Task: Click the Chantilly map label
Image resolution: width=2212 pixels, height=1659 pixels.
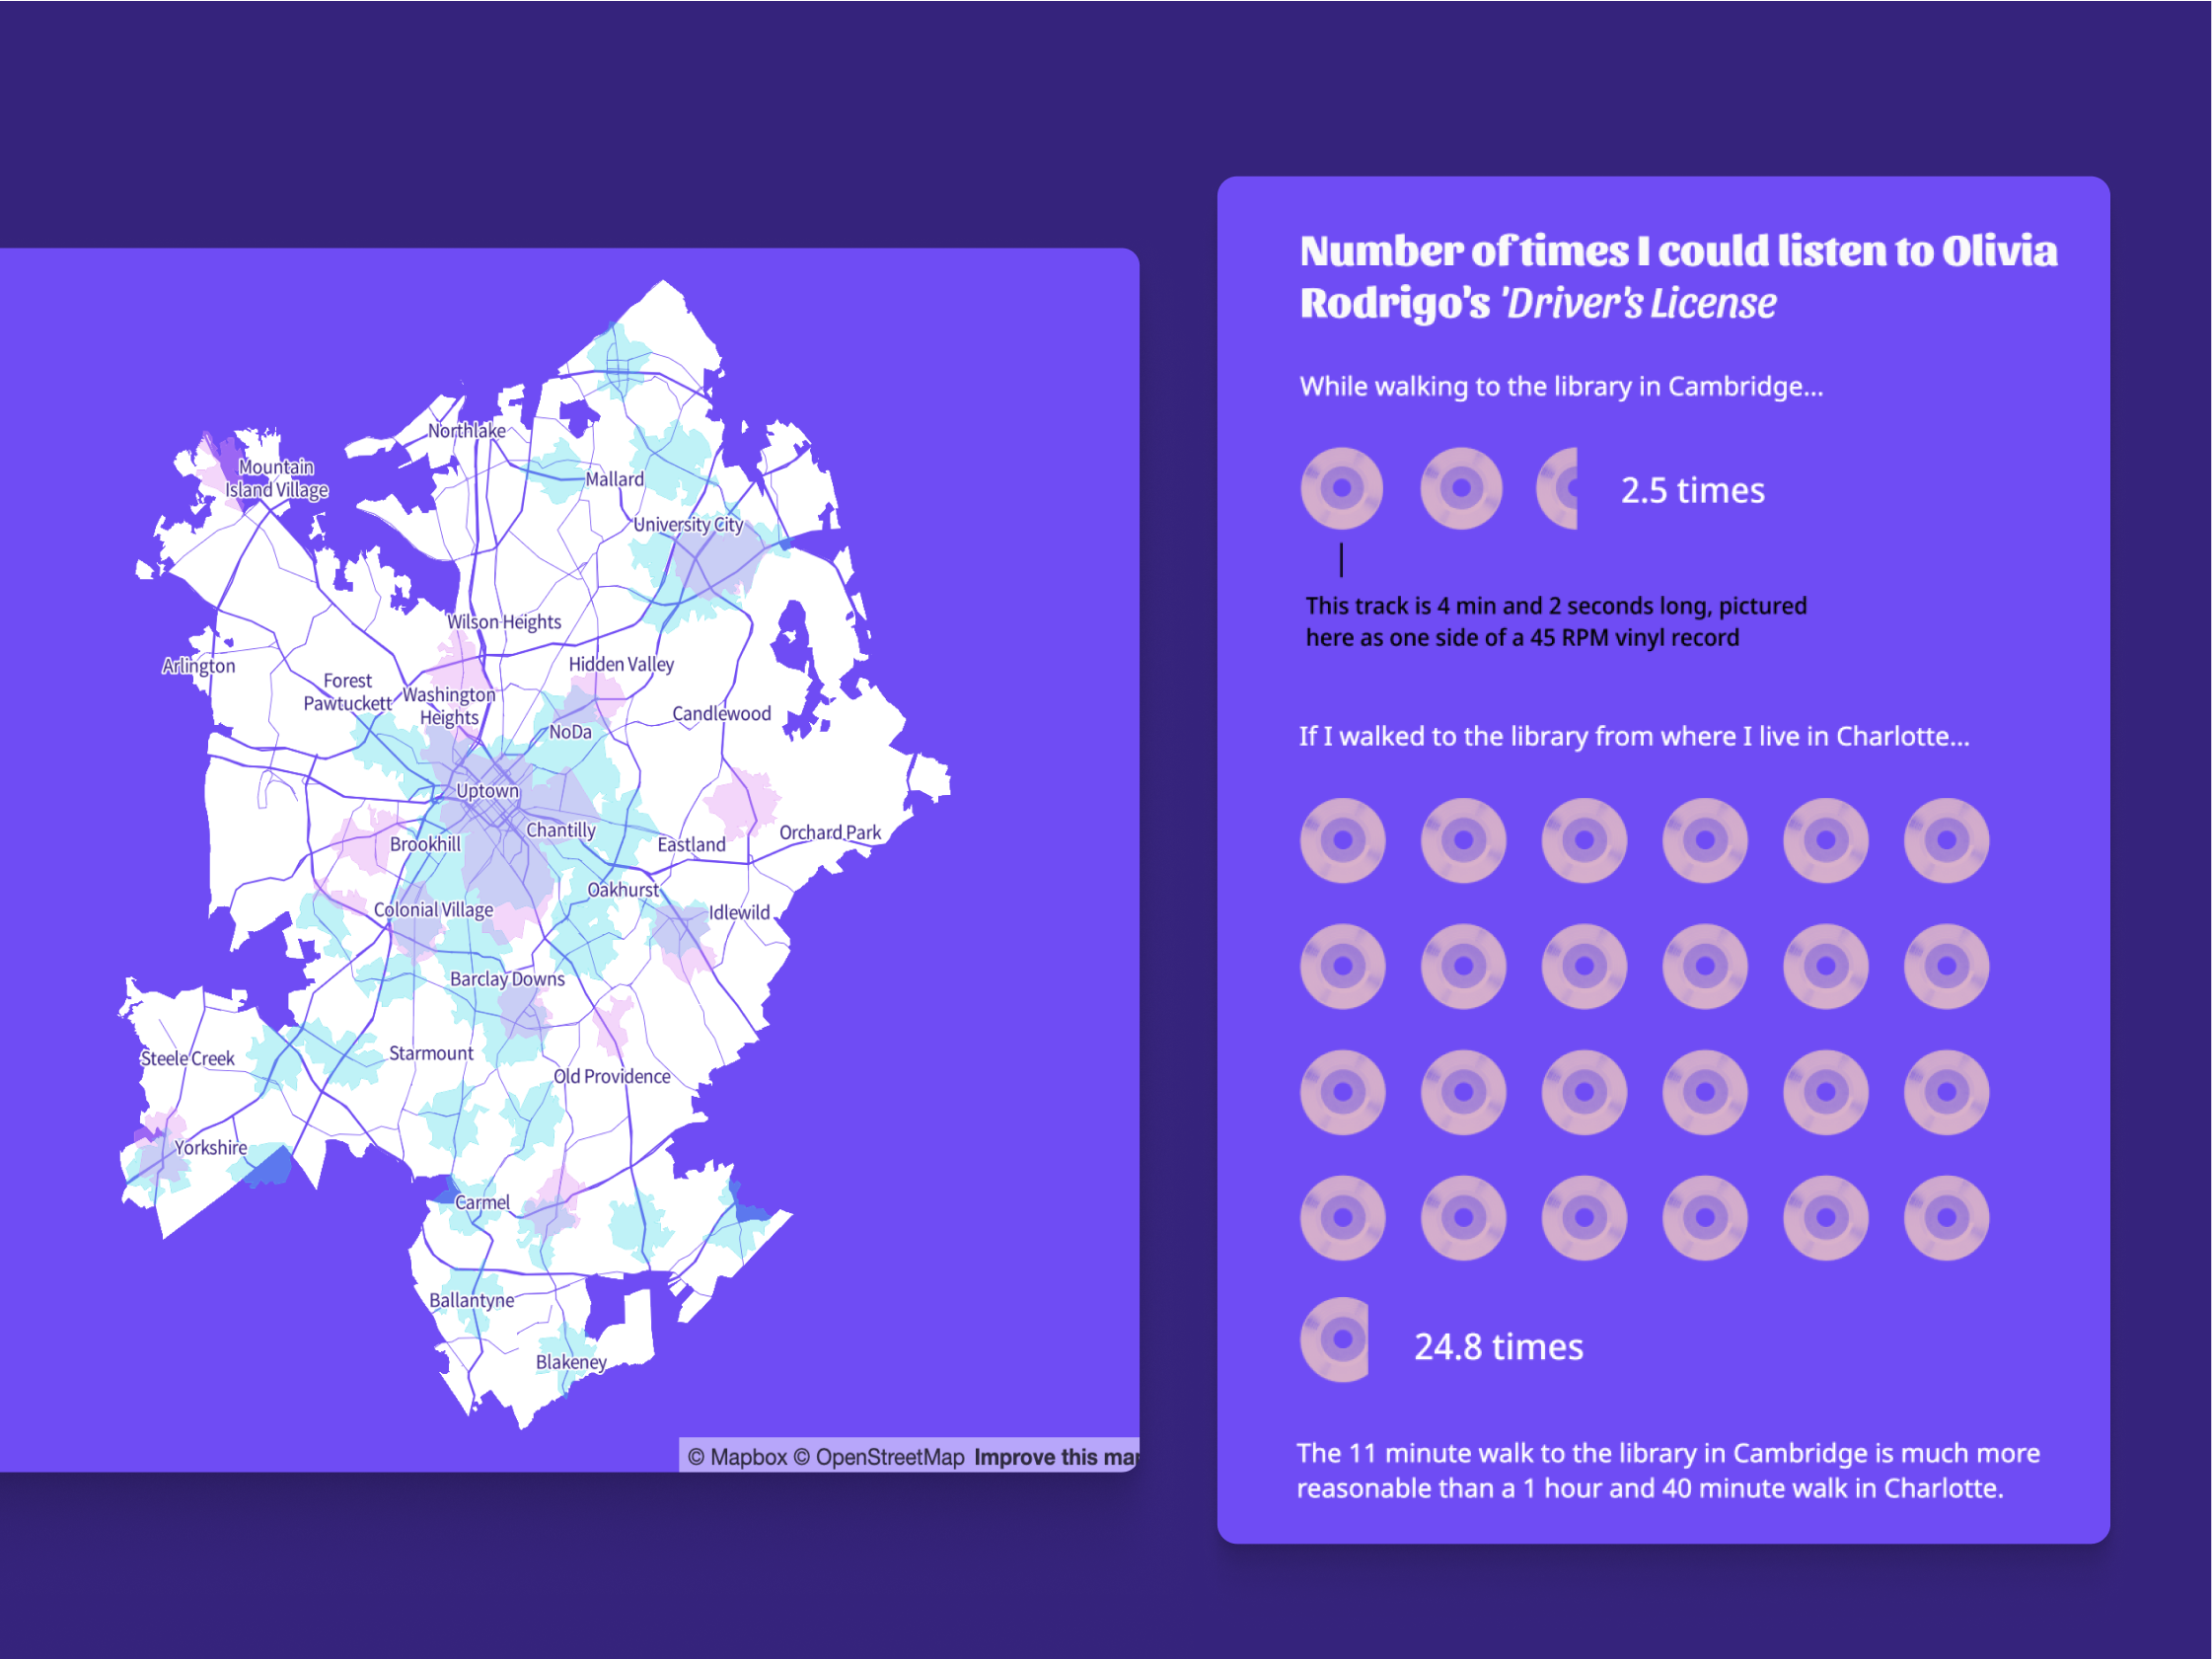Action: coord(560,831)
